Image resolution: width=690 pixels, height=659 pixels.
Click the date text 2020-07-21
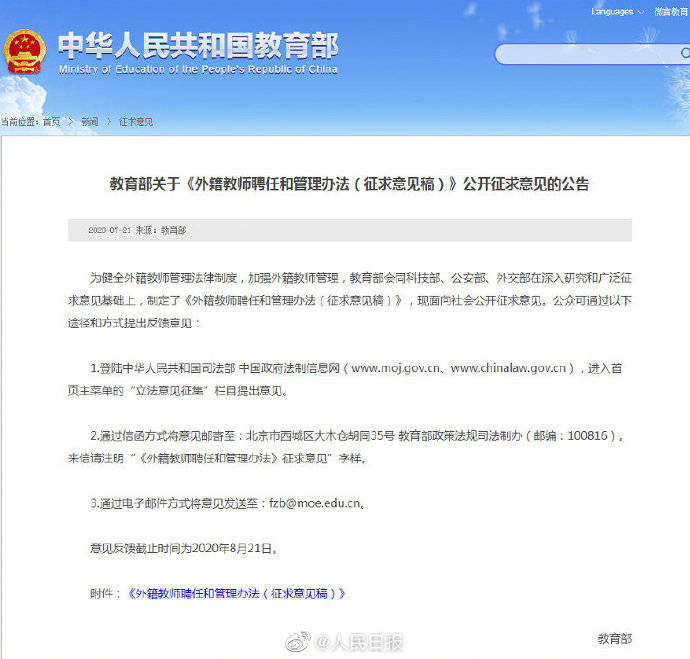point(110,230)
